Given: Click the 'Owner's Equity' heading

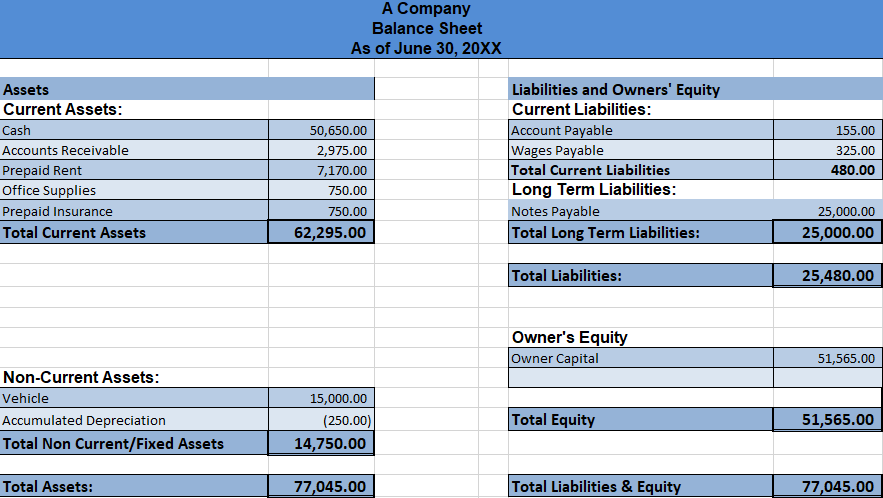Looking at the screenshot, I should click(569, 337).
